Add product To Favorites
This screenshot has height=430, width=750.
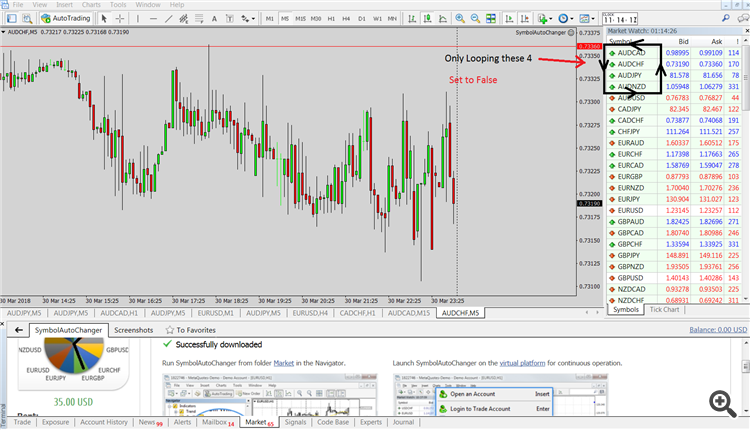pos(190,330)
